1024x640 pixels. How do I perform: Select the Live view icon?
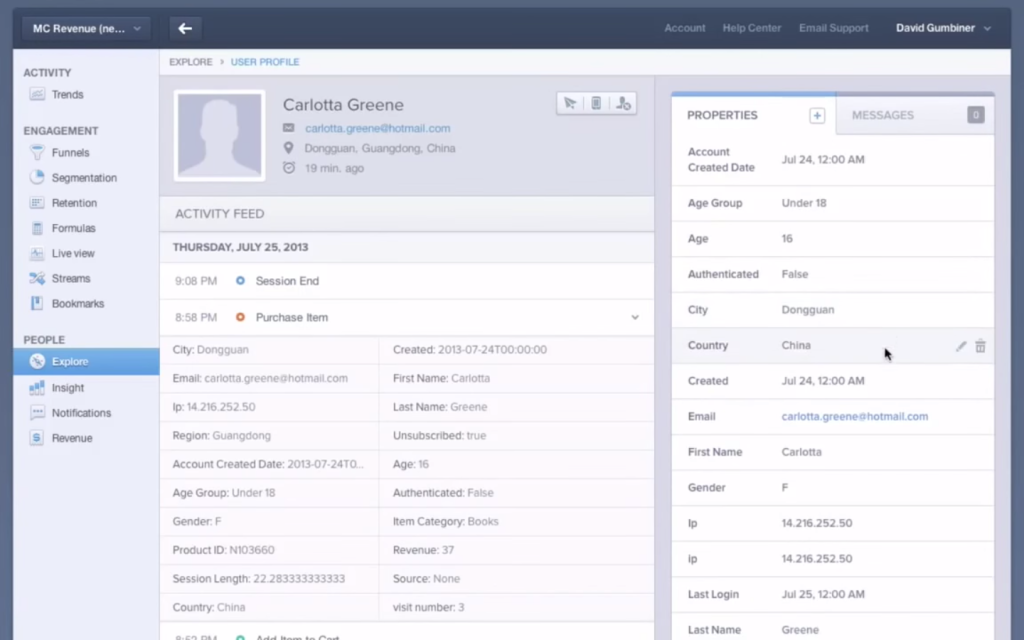pyautogui.click(x=37, y=253)
